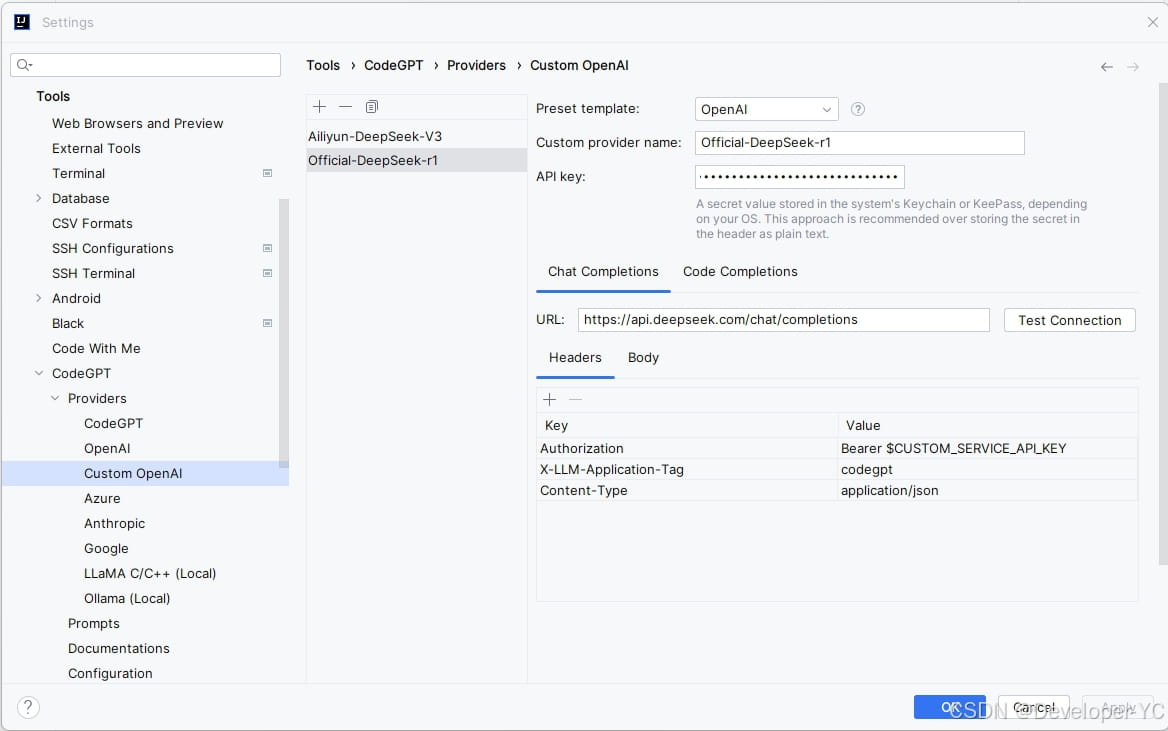The height and width of the screenshot is (731, 1168).
Task: Navigate back with the left arrow icon
Action: (1106, 67)
